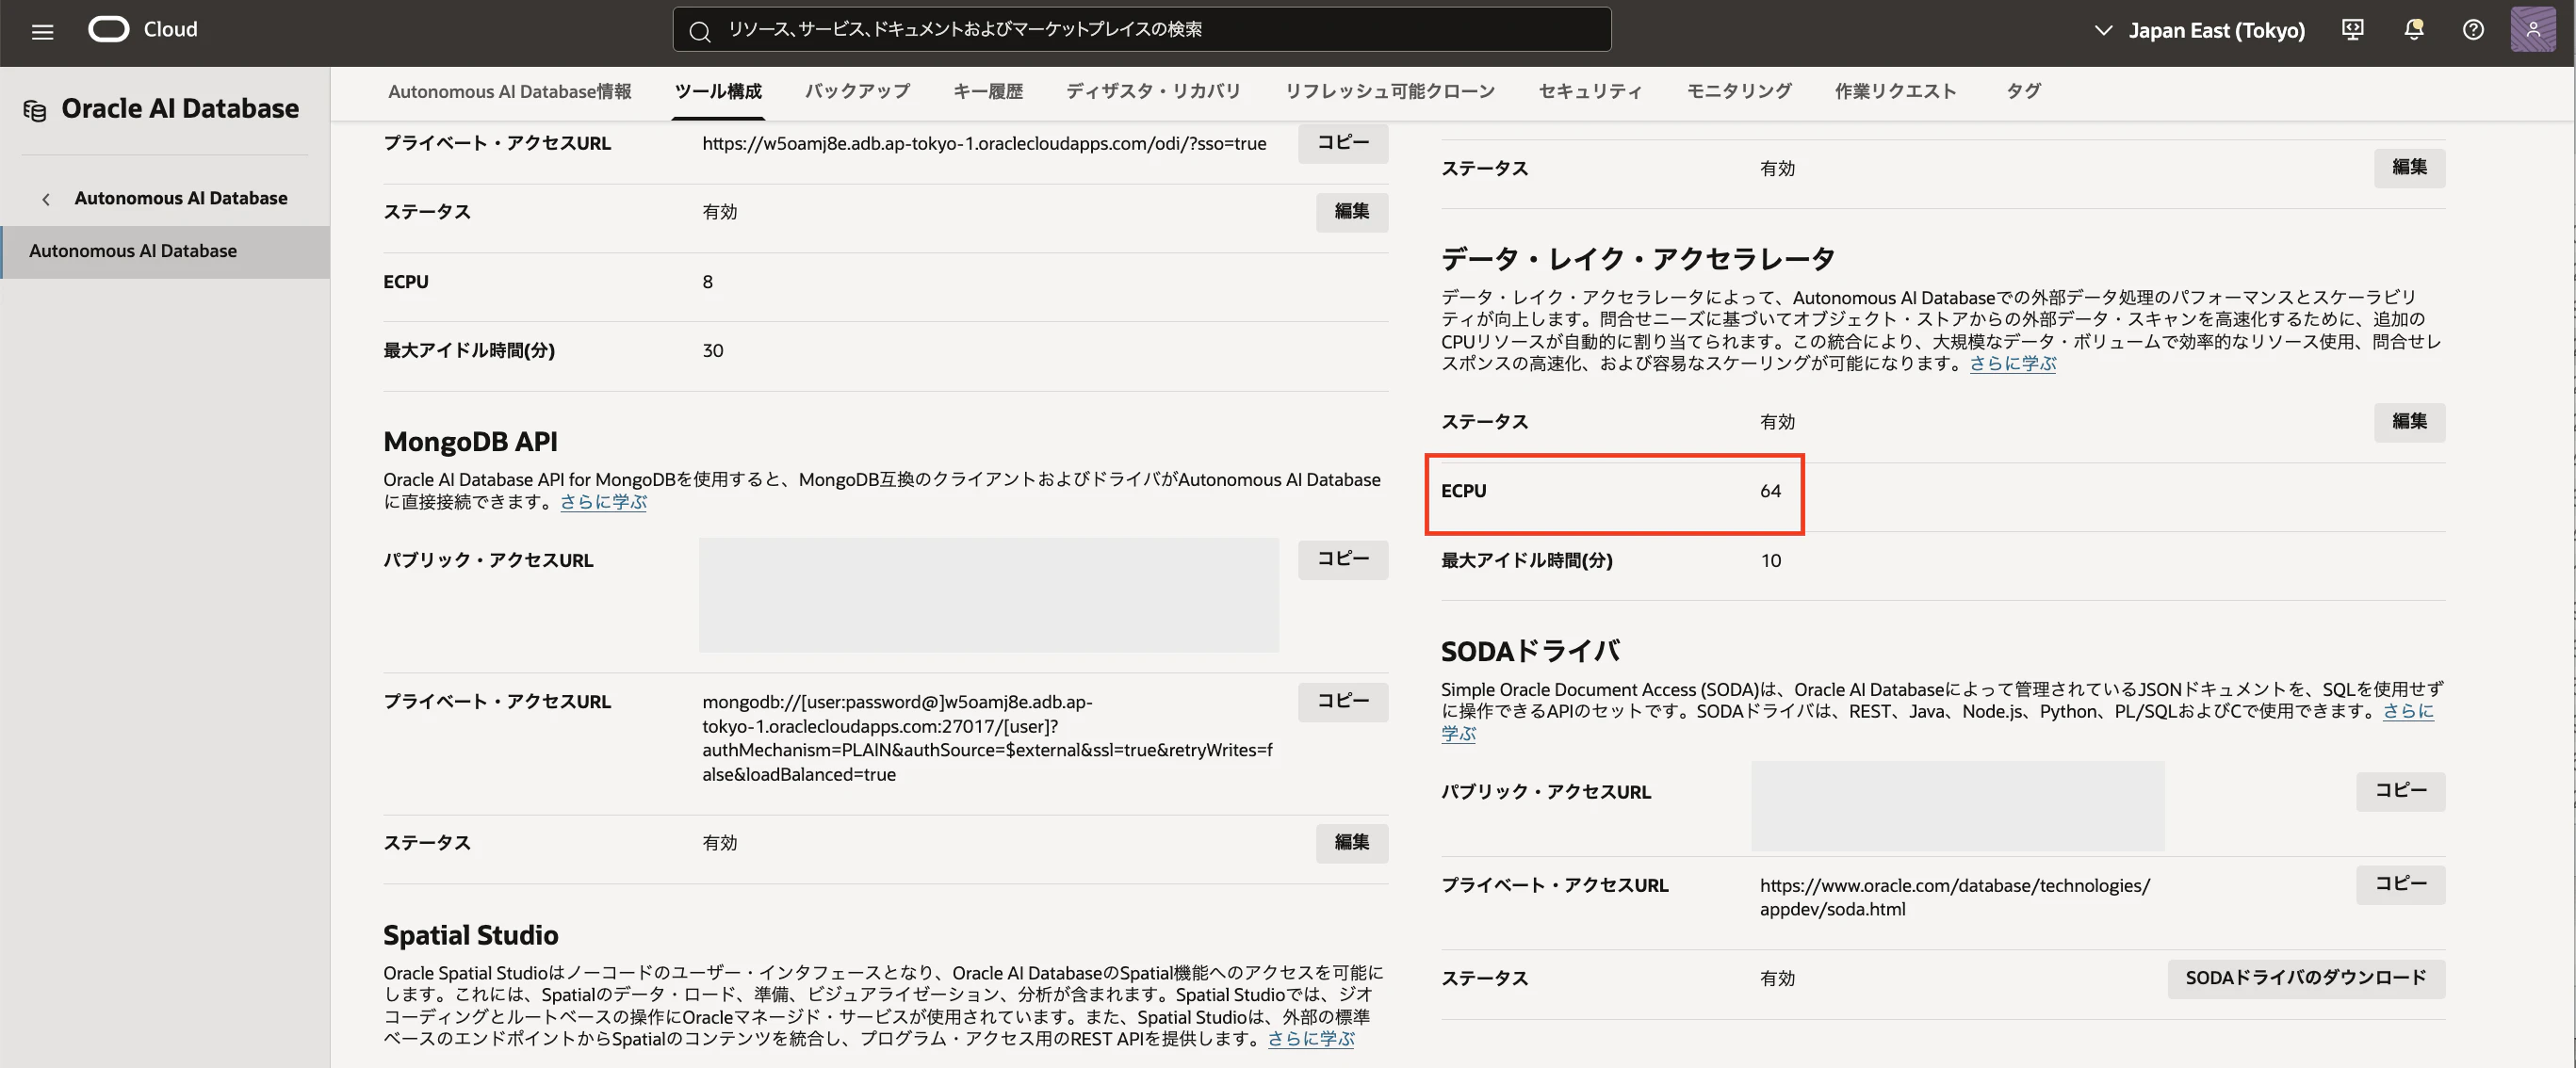The image size is (2576, 1068).
Task: Open the セキュリティ tab
Action: click(1590, 91)
